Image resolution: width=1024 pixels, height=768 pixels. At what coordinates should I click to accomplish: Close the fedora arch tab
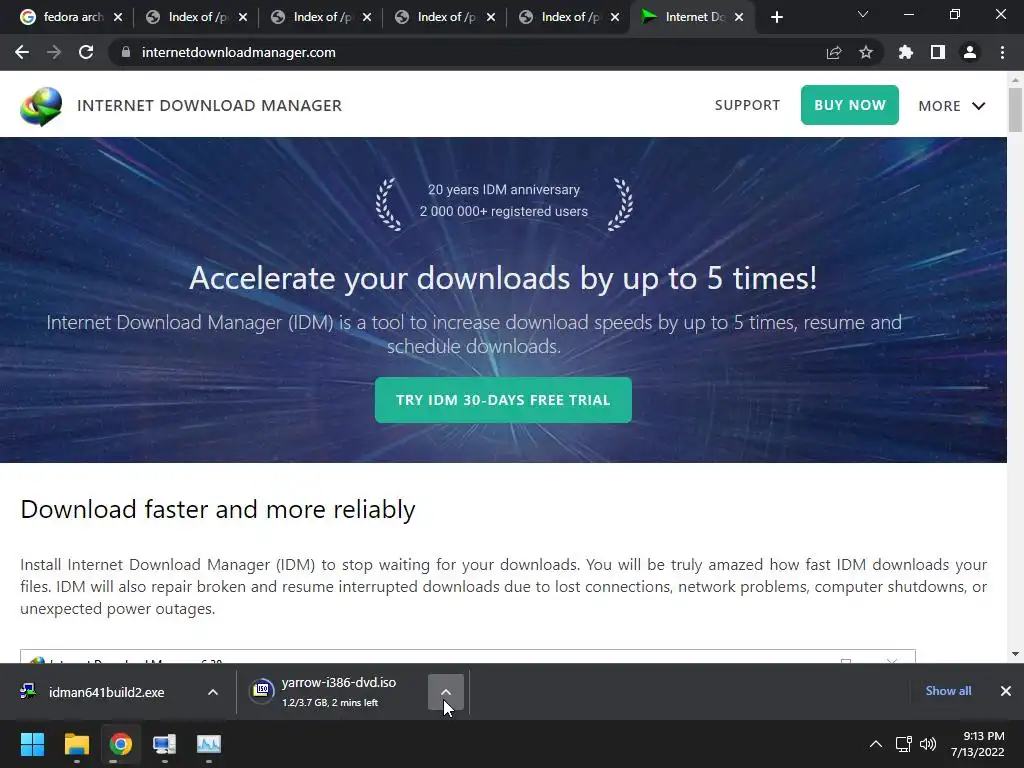(118, 17)
